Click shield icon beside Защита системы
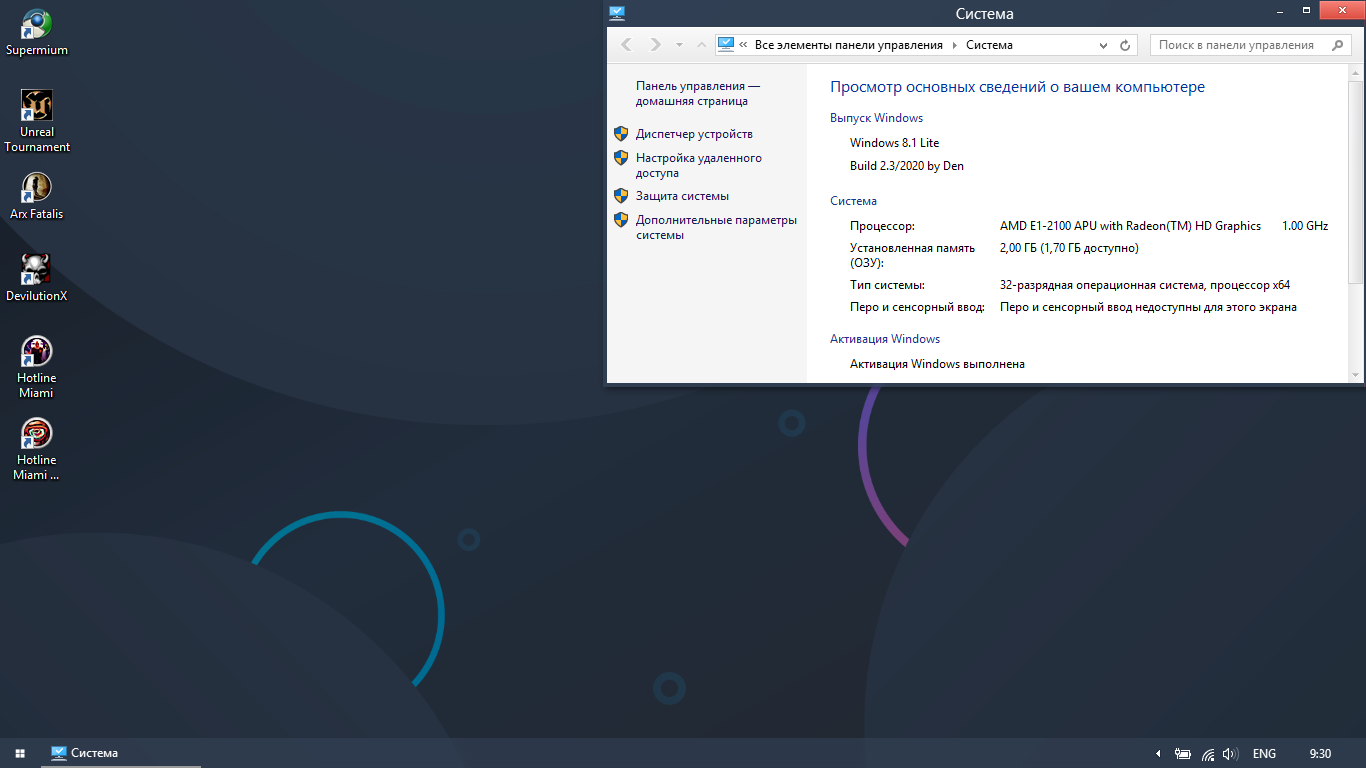The width and height of the screenshot is (1366, 768). point(621,196)
